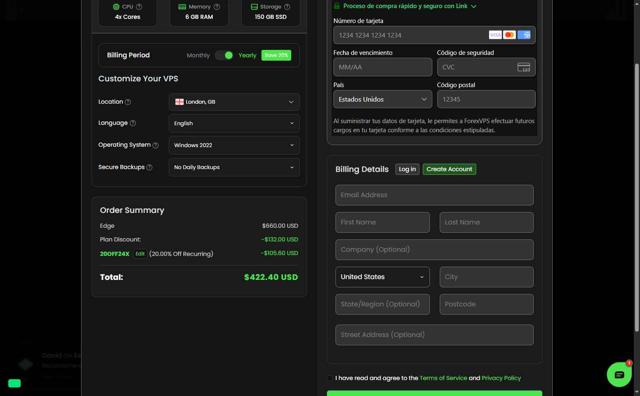Open the live chat bubble icon
Viewport: 640px width, 396px height.
619,374
